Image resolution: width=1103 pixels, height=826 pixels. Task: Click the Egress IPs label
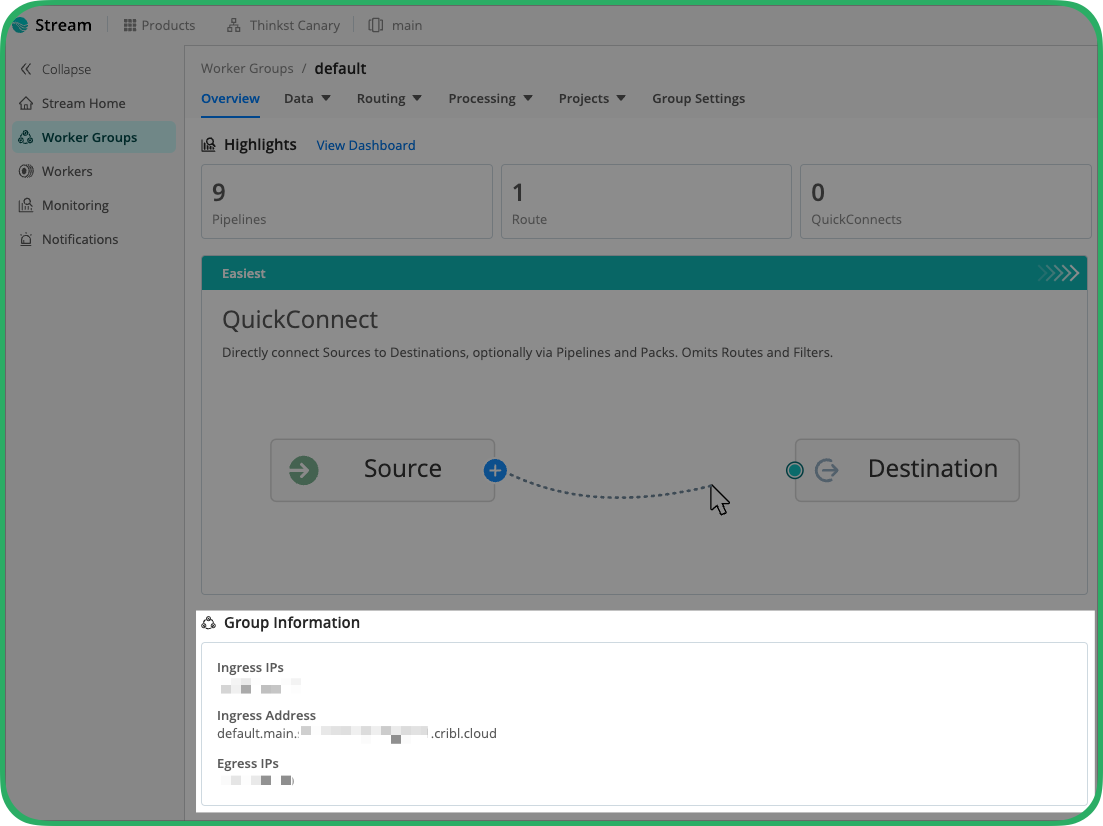pos(248,763)
